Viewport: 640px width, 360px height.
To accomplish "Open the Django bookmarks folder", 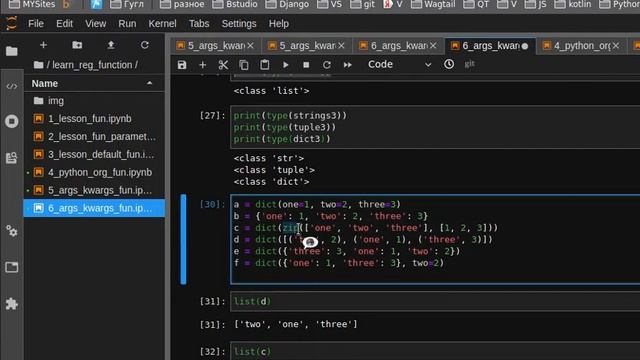I will point(288,4).
